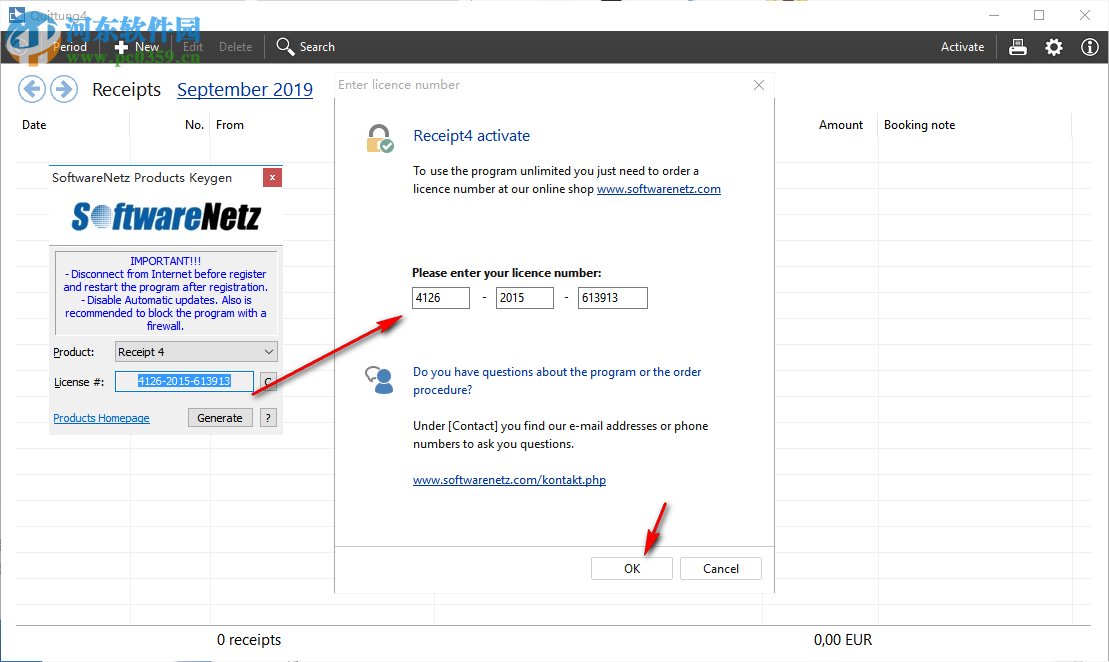Open the Product dropdown showing Receipt 4

[x=195, y=351]
